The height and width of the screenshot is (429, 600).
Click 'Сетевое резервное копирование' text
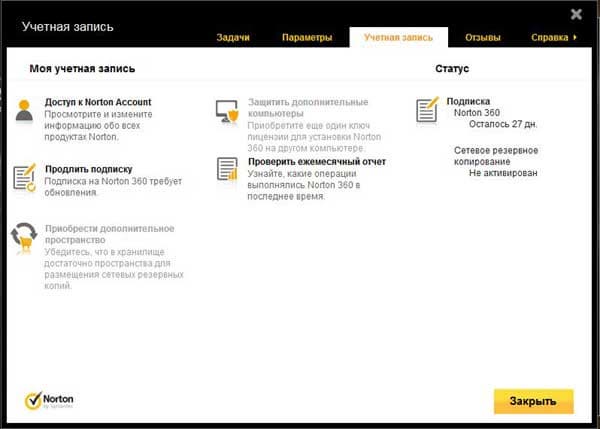496,156
